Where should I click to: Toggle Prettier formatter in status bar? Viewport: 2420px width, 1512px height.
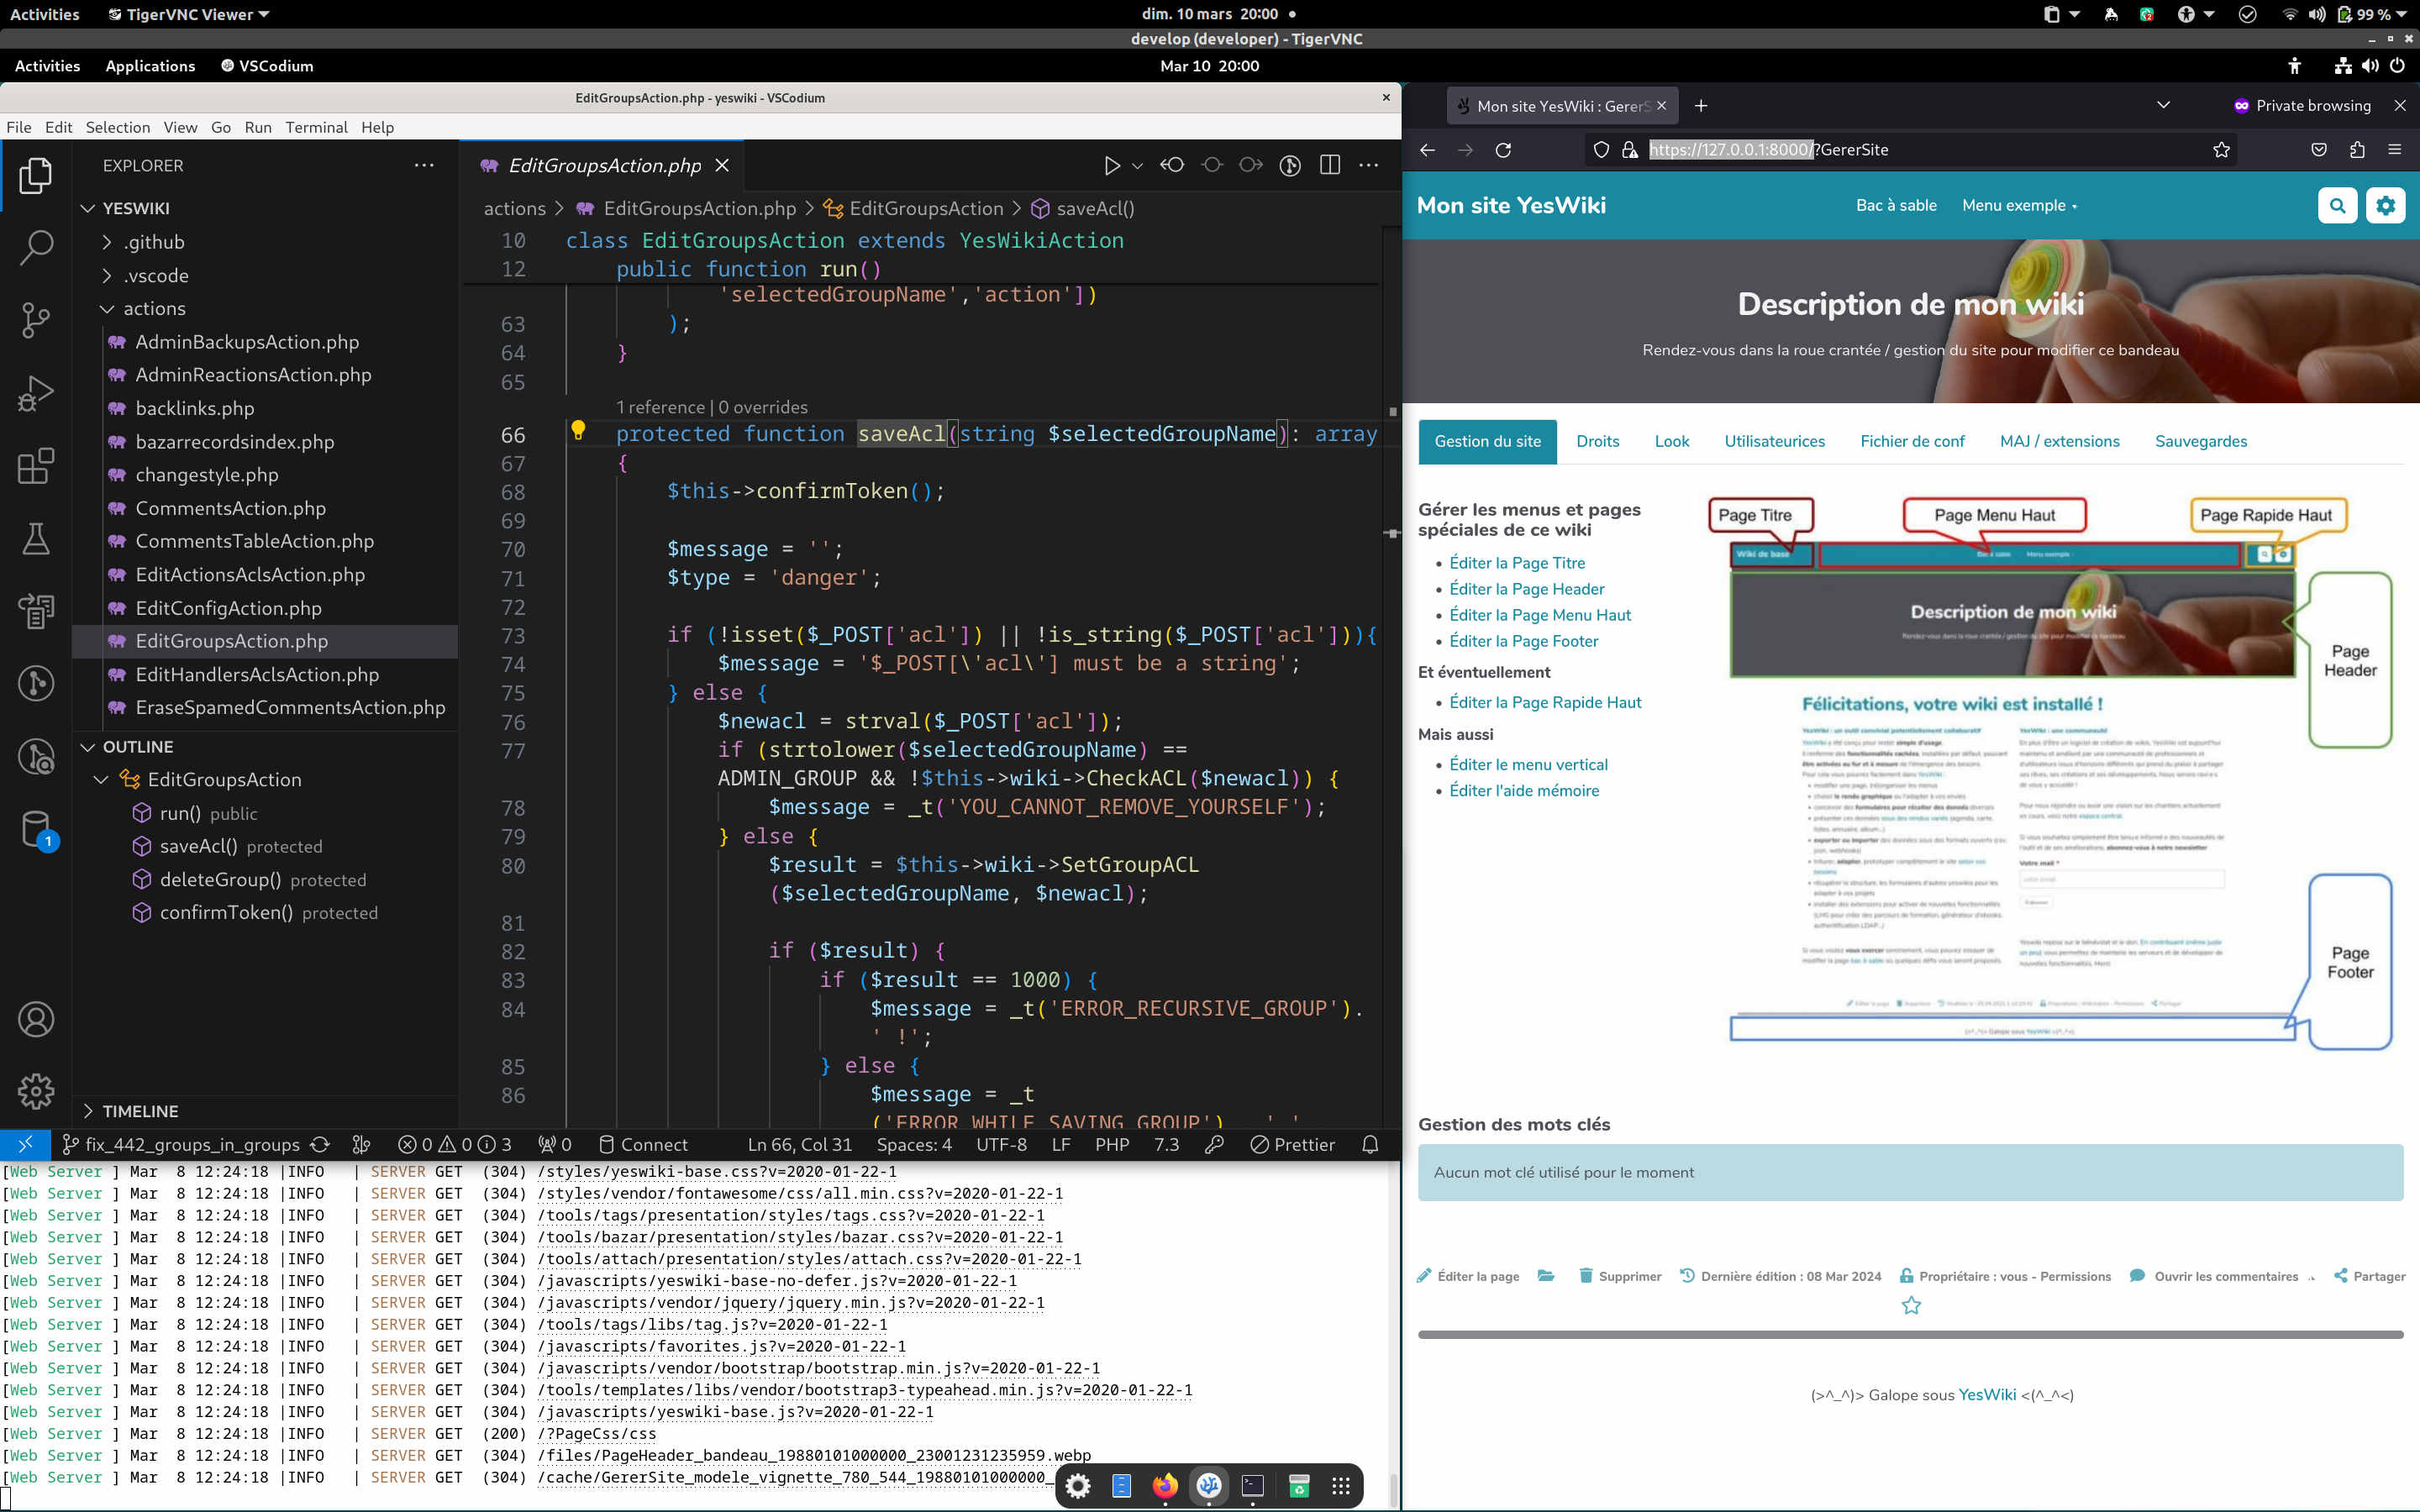pos(1292,1144)
